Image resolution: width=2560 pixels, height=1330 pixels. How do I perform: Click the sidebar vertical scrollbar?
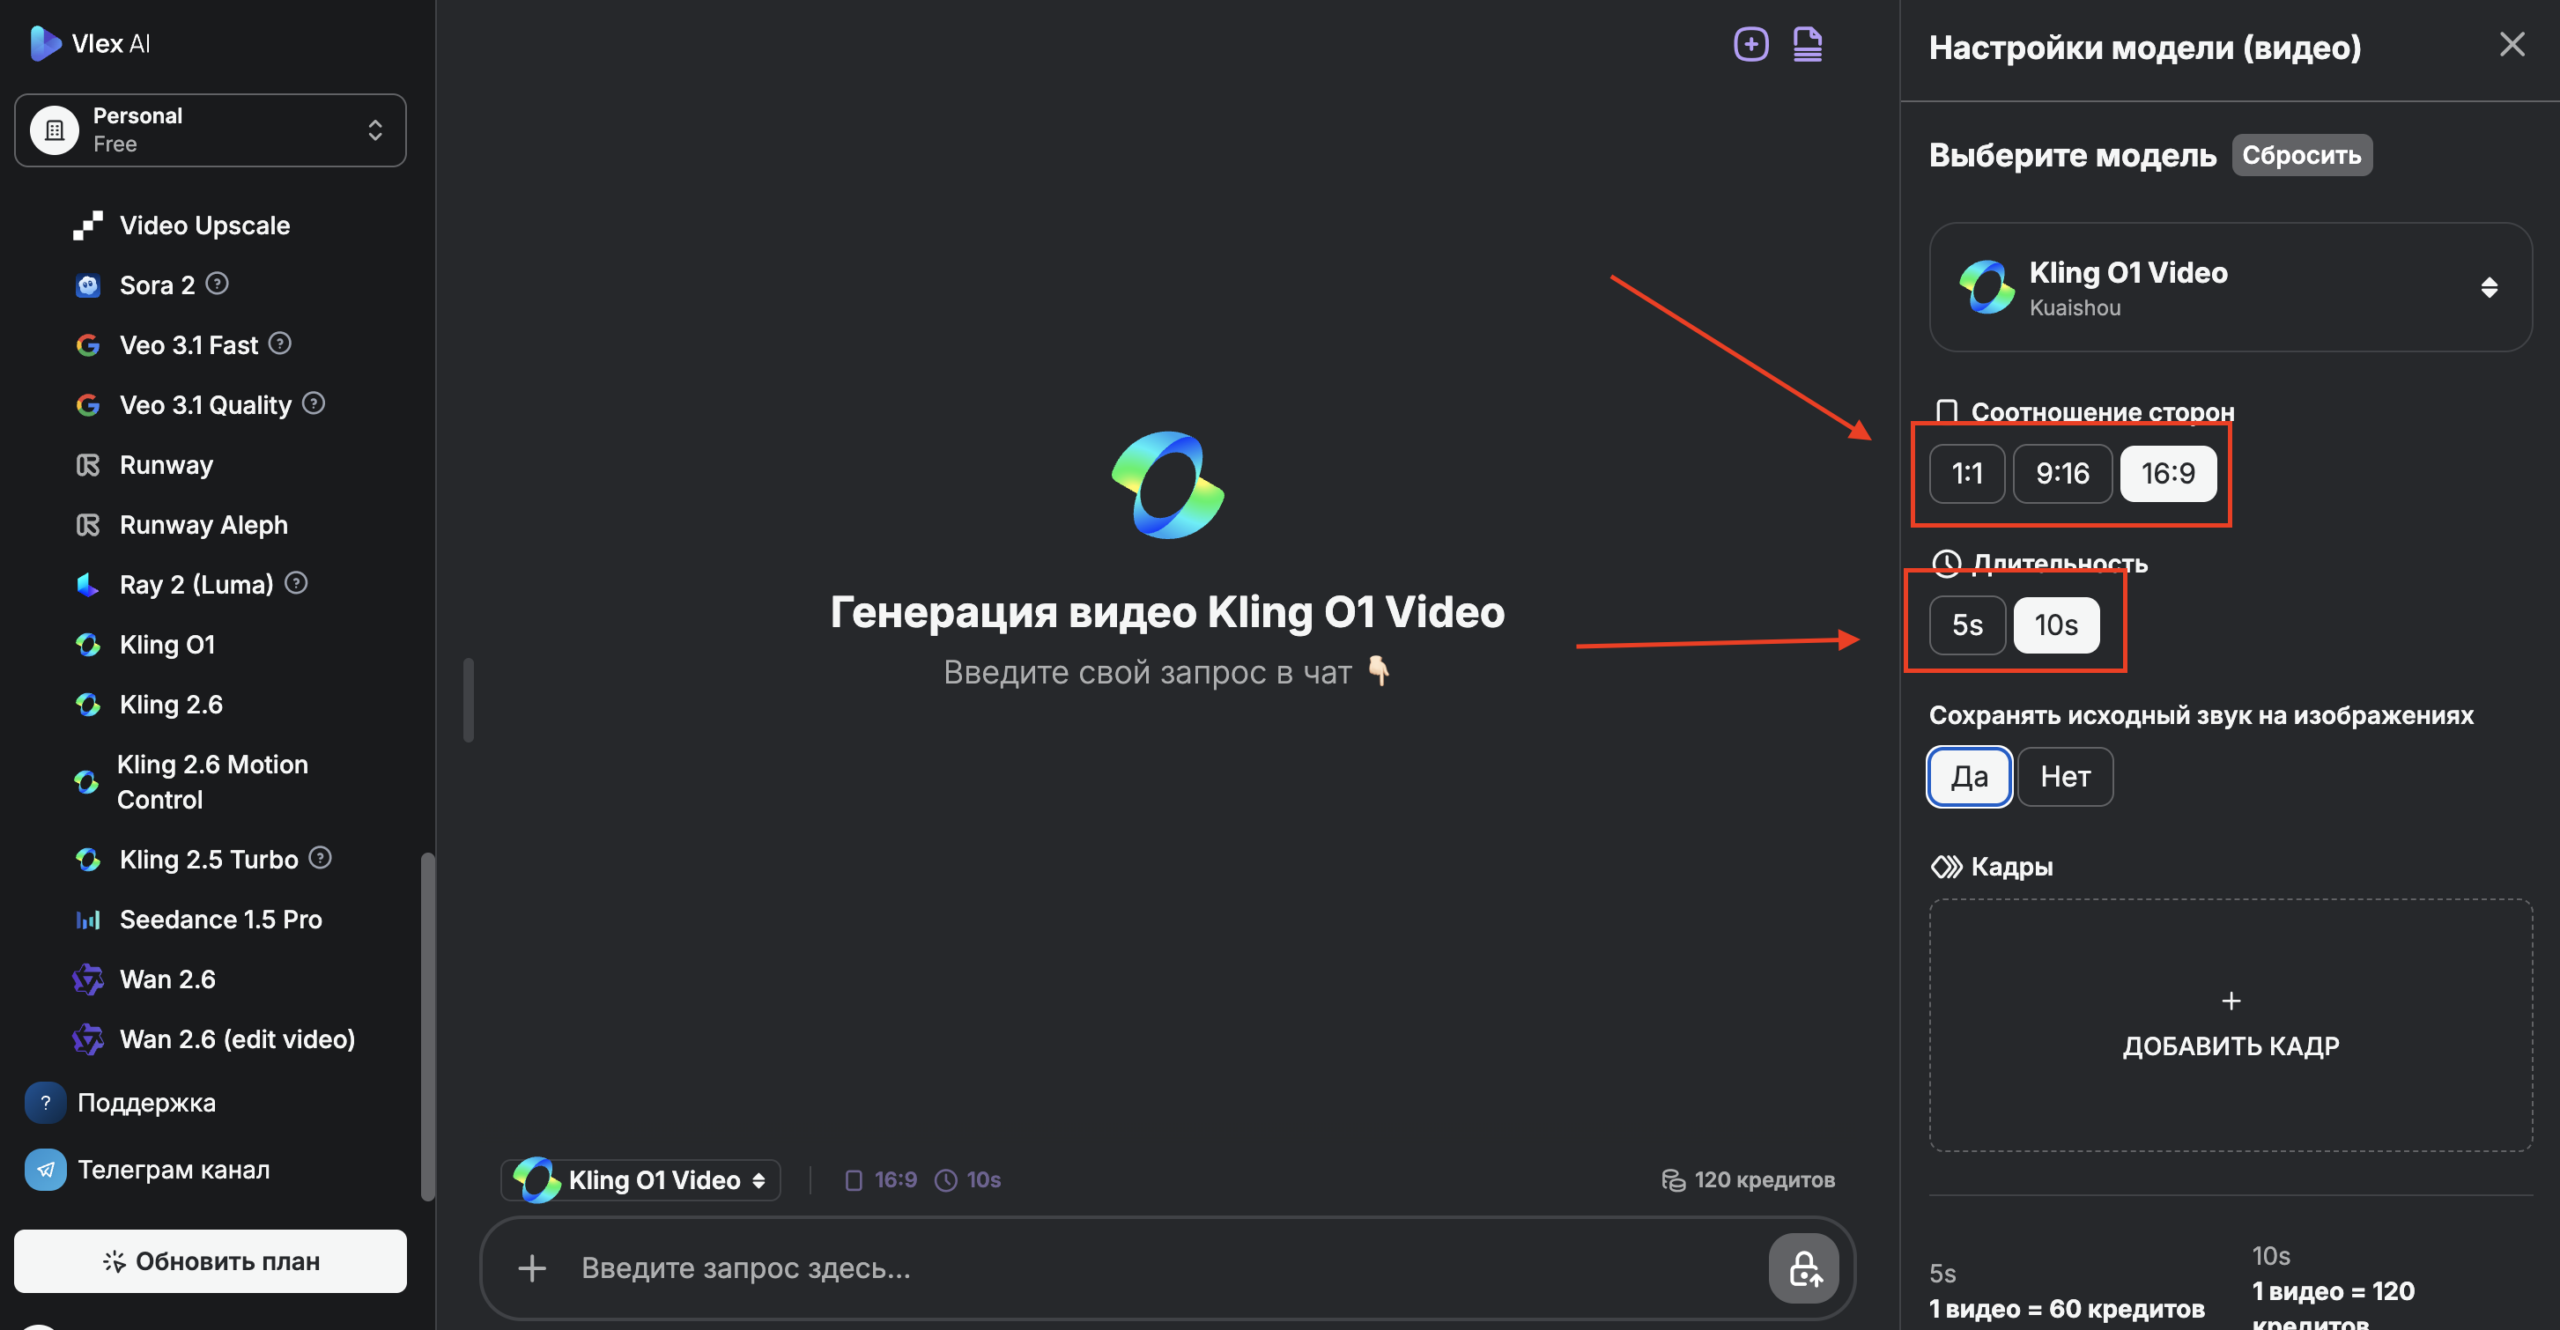point(428,1025)
